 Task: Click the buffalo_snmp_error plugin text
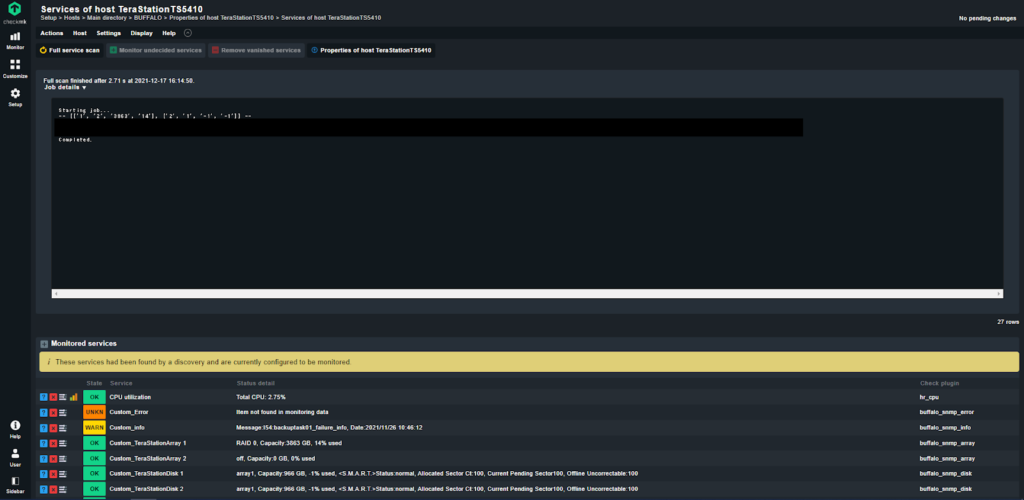pos(946,413)
